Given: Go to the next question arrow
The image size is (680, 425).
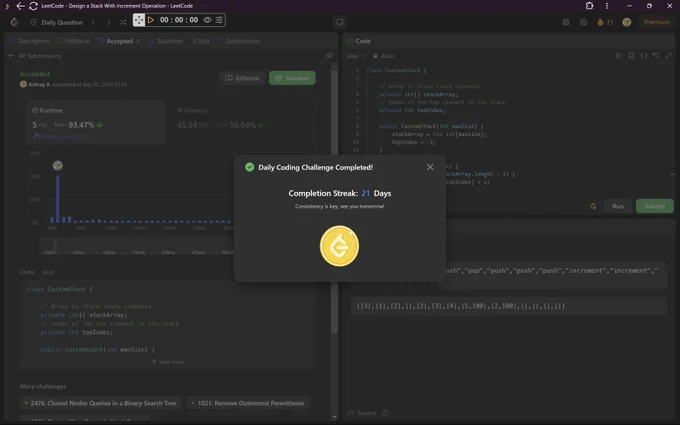Looking at the screenshot, I should pos(108,22).
